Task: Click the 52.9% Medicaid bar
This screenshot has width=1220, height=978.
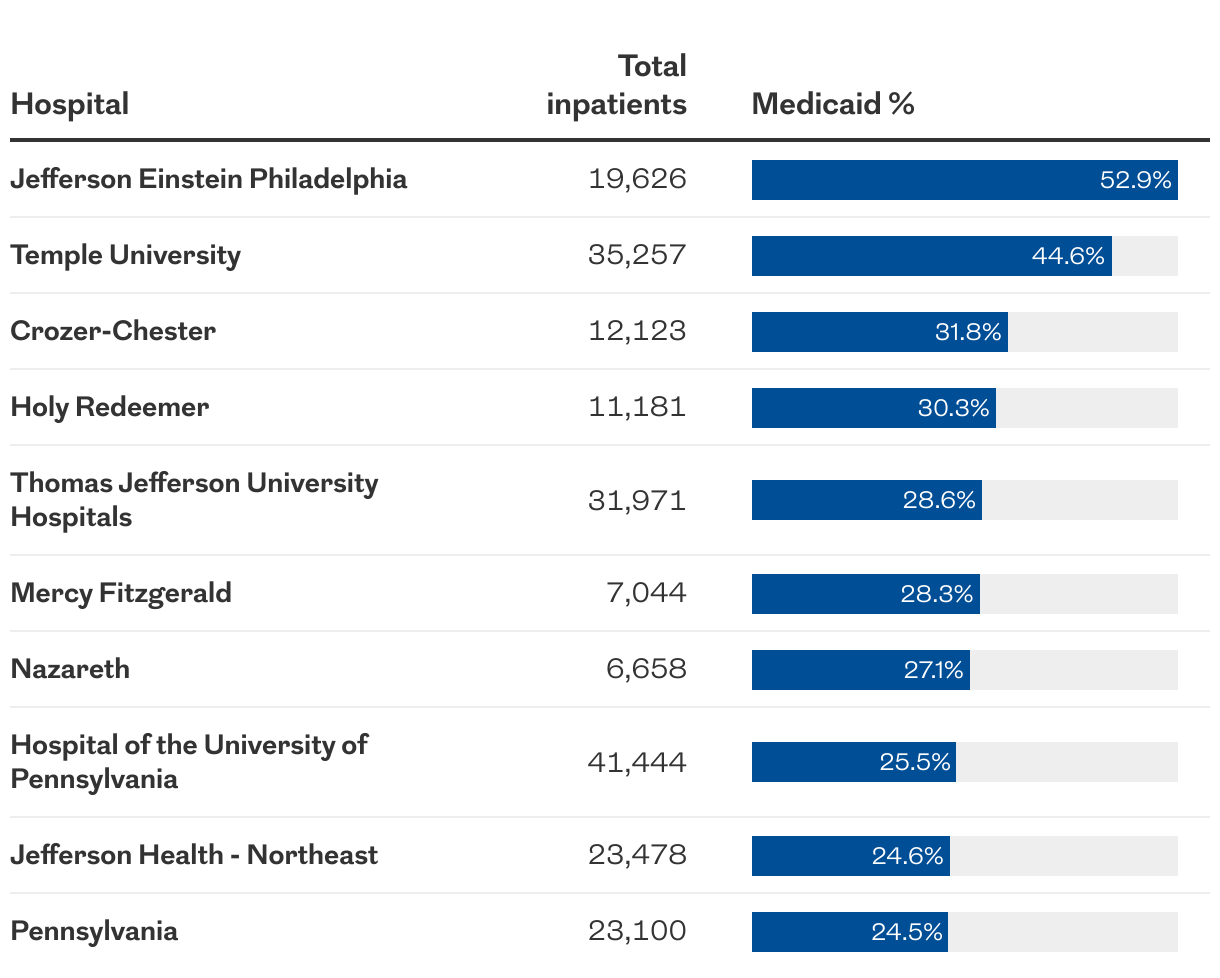Action: click(x=965, y=180)
